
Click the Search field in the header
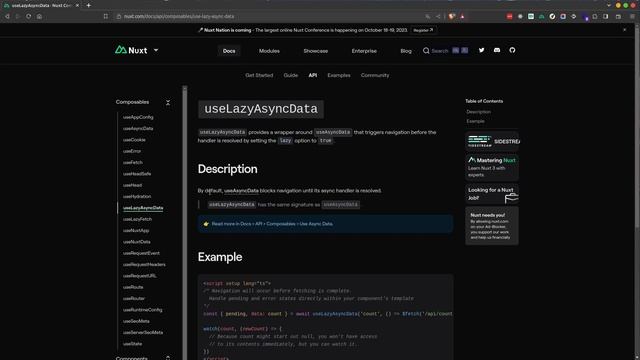click(445, 51)
